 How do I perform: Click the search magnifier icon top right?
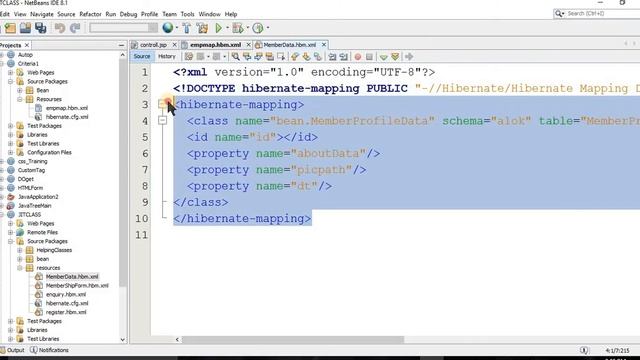(x=558, y=13)
